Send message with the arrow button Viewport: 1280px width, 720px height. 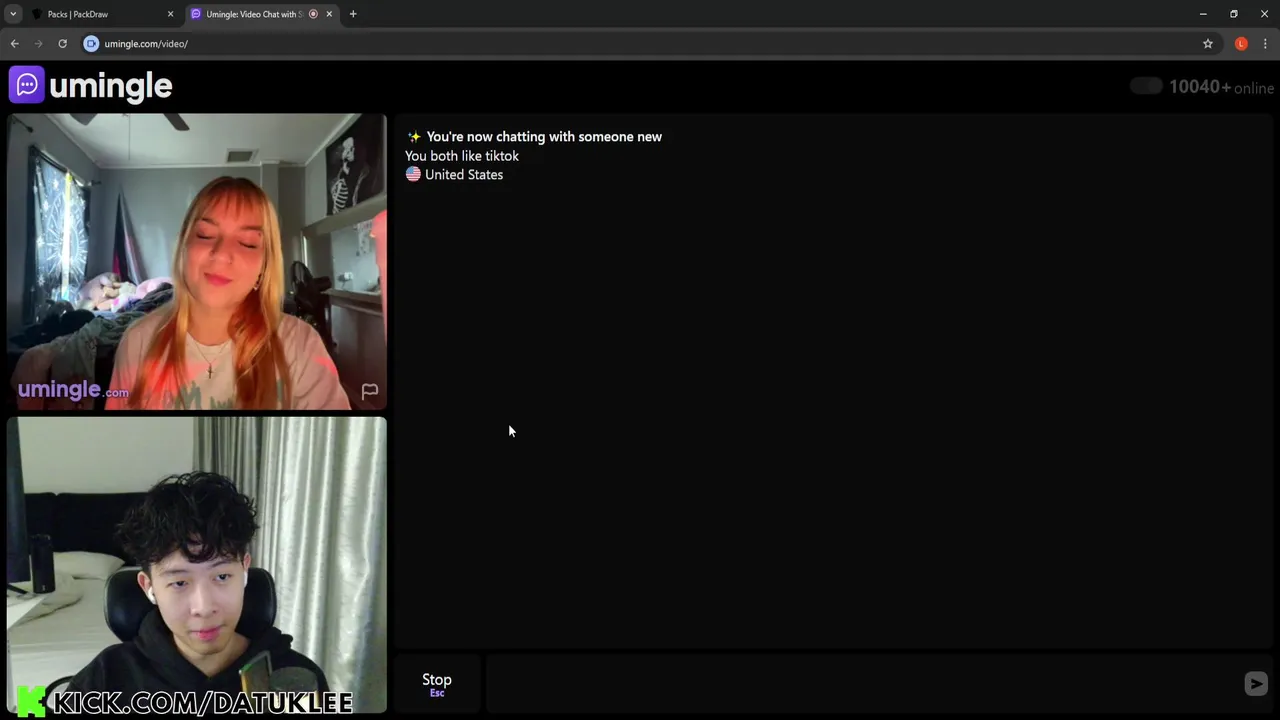point(1256,684)
